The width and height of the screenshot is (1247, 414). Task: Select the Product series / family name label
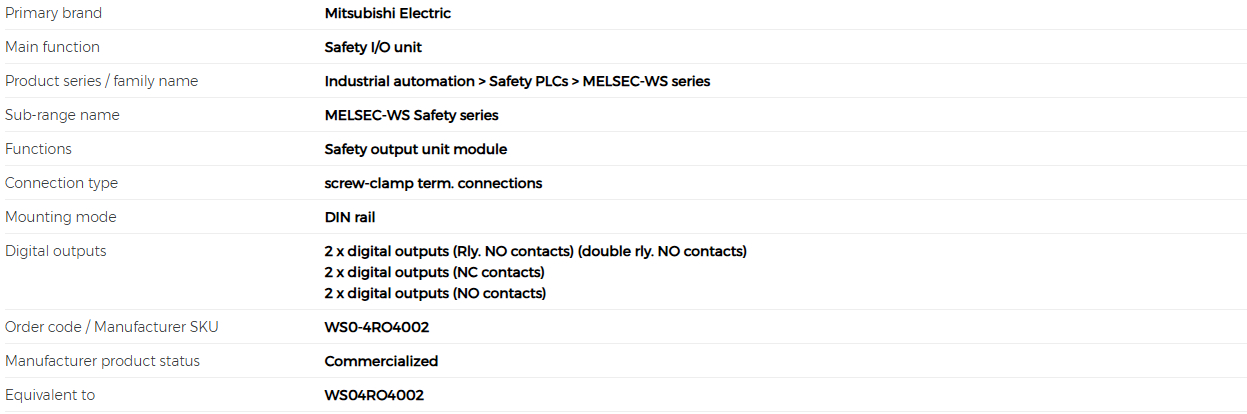coord(102,81)
